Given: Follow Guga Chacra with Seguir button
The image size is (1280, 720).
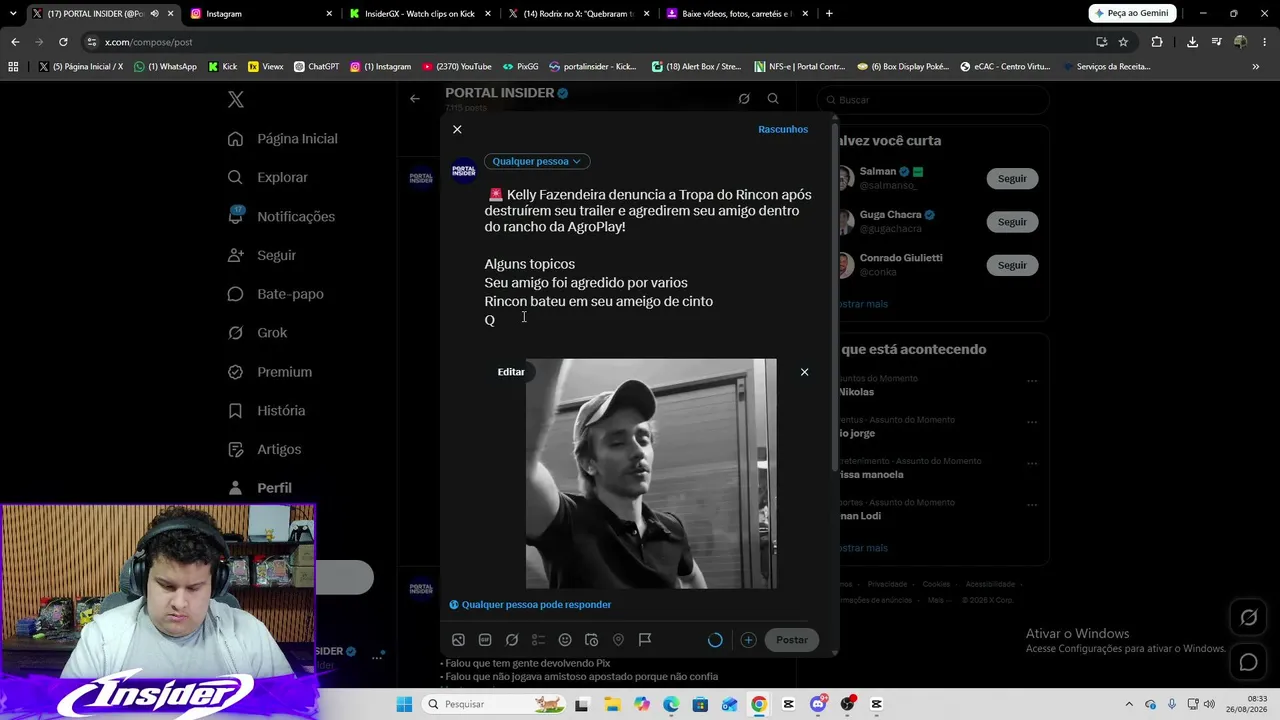Looking at the screenshot, I should pyautogui.click(x=1012, y=222).
